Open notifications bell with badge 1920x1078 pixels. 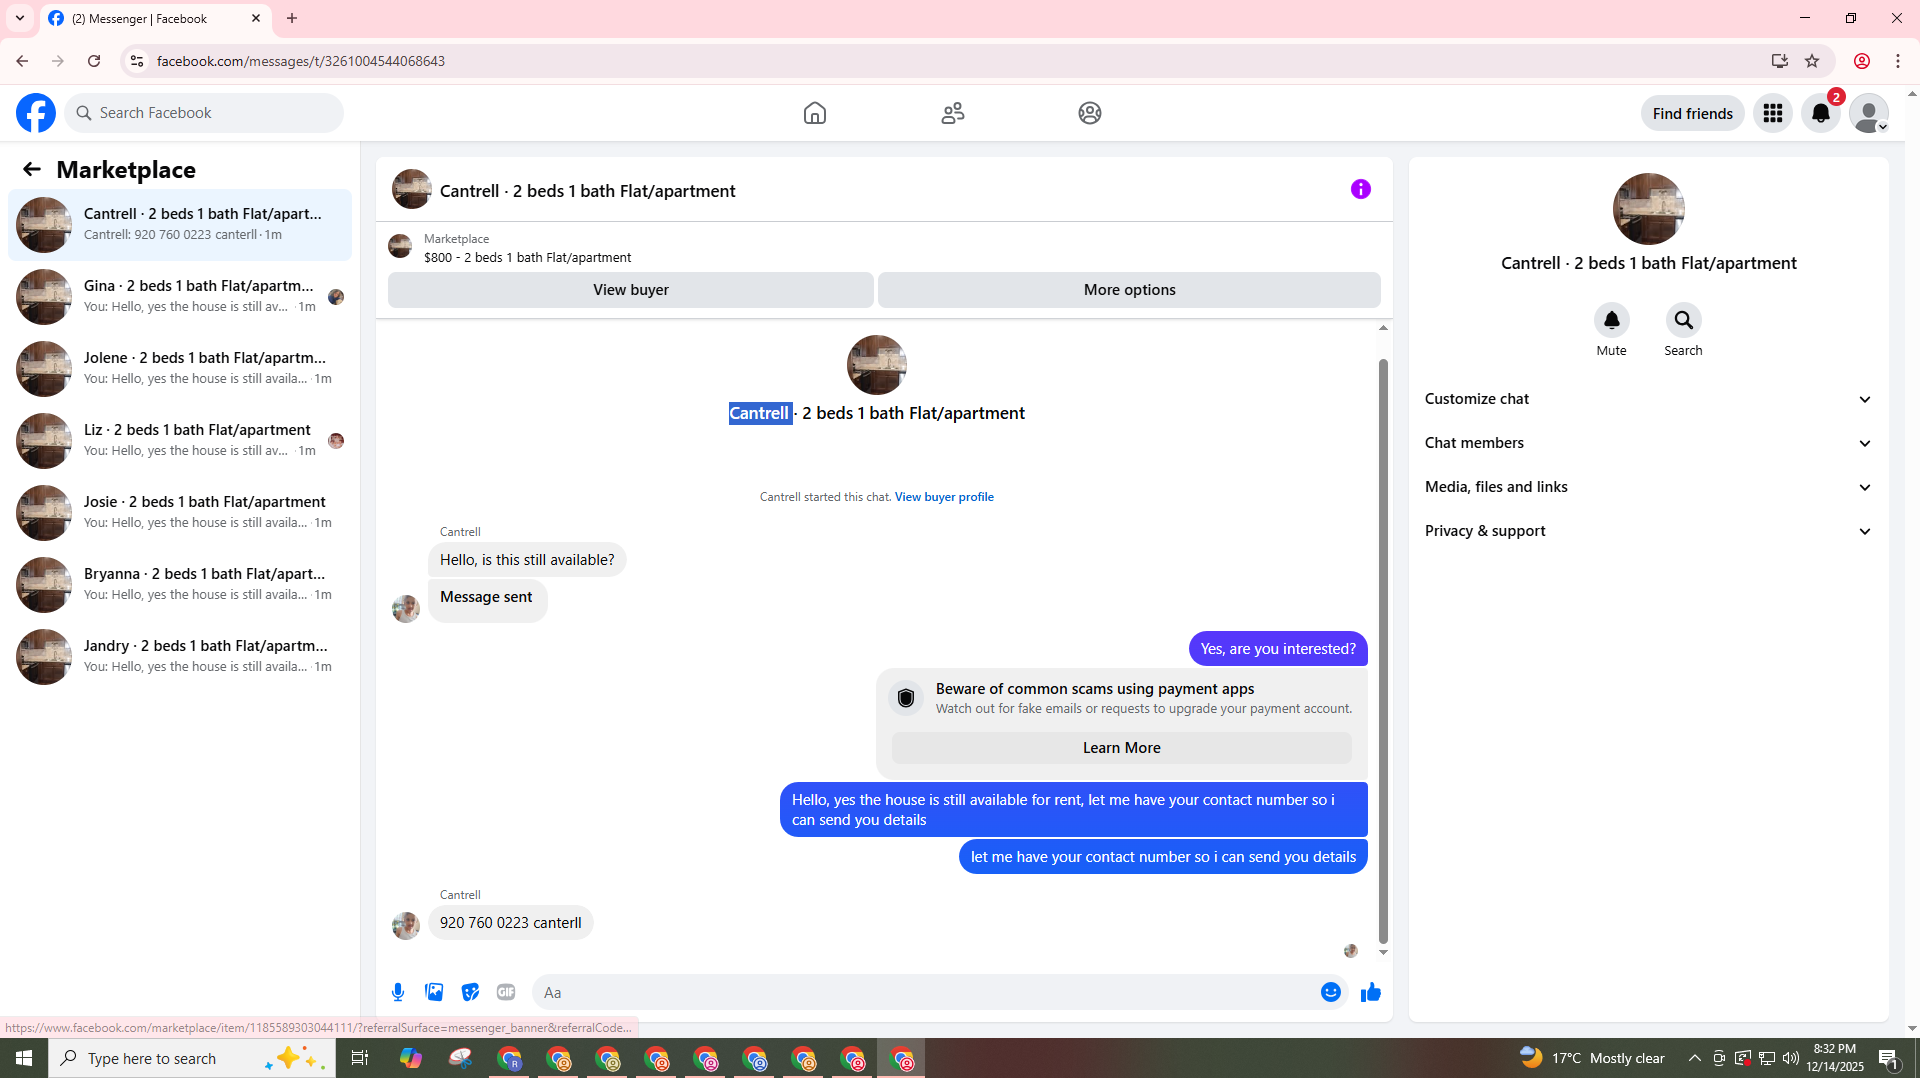click(1821, 113)
